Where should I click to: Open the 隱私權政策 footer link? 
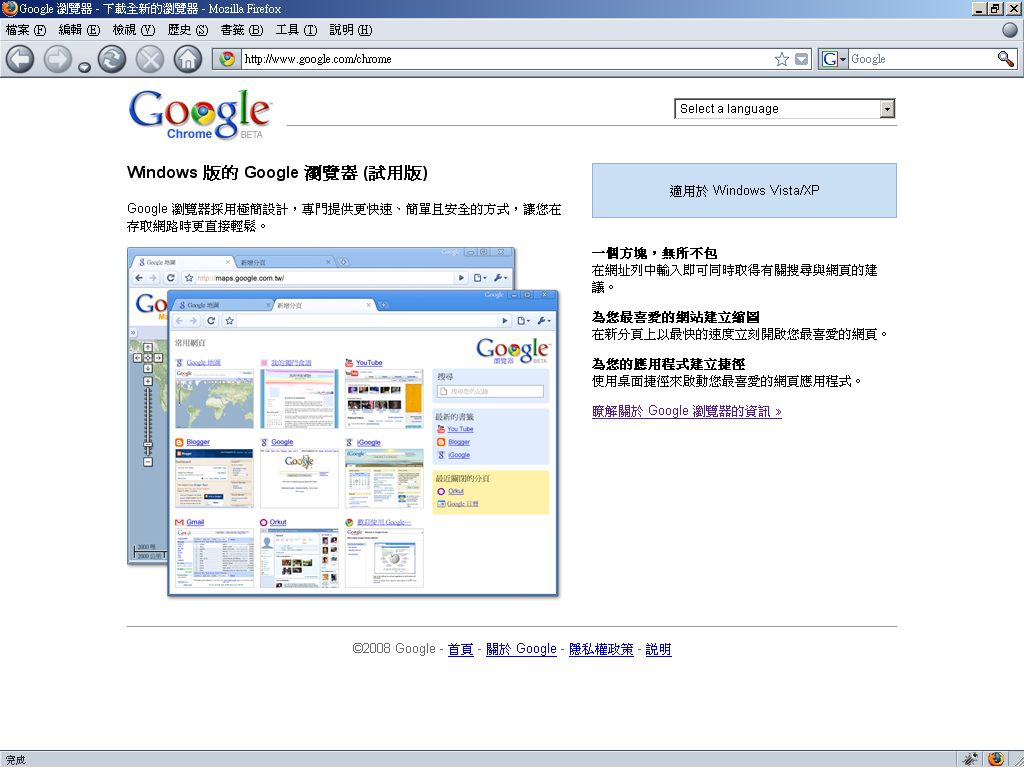[601, 649]
